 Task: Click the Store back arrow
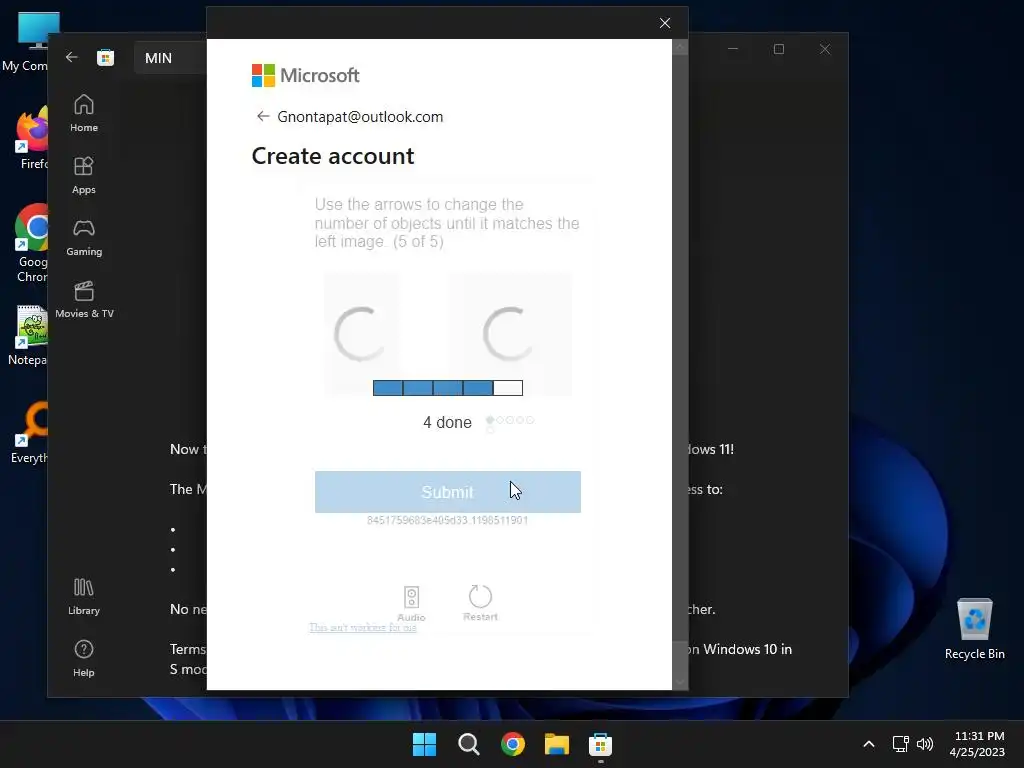click(72, 57)
